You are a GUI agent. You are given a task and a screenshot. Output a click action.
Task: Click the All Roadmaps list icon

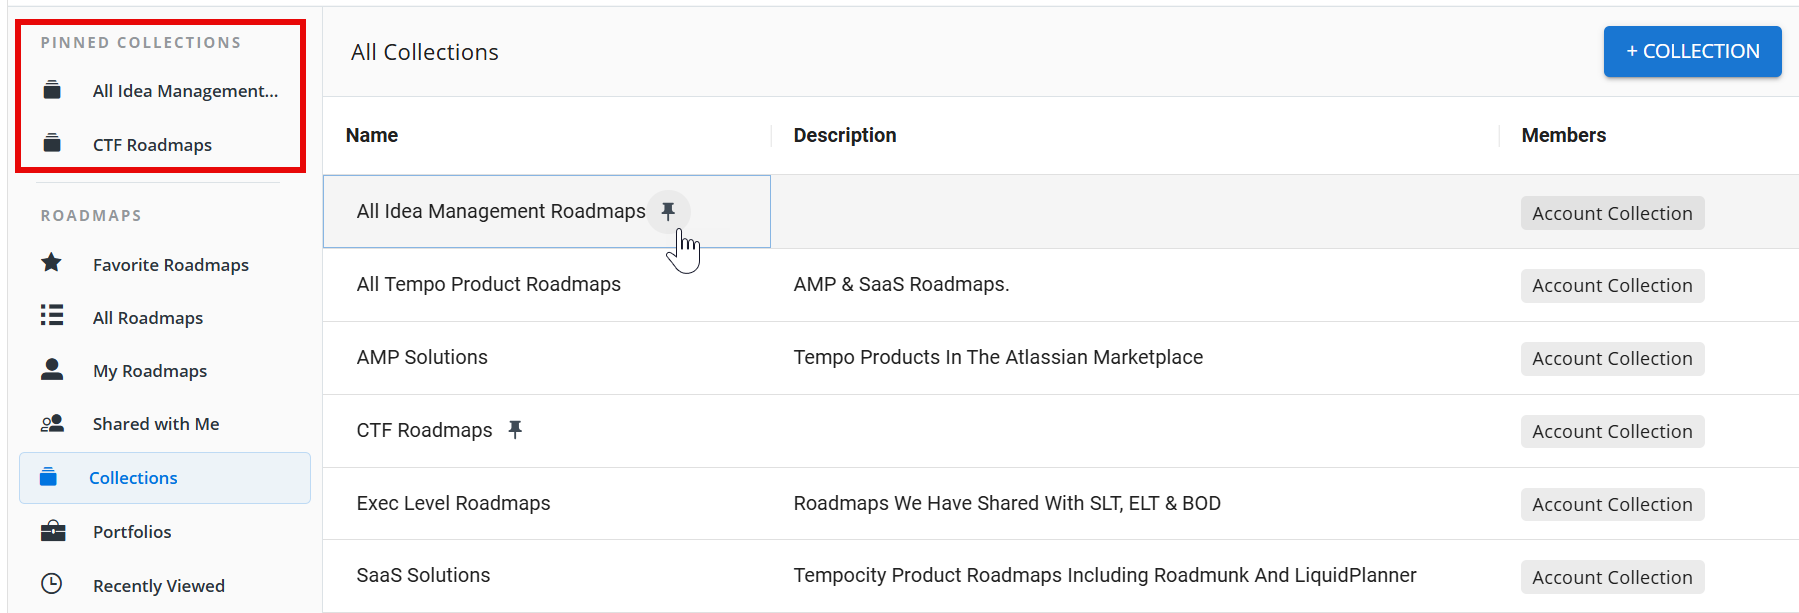pos(52,316)
